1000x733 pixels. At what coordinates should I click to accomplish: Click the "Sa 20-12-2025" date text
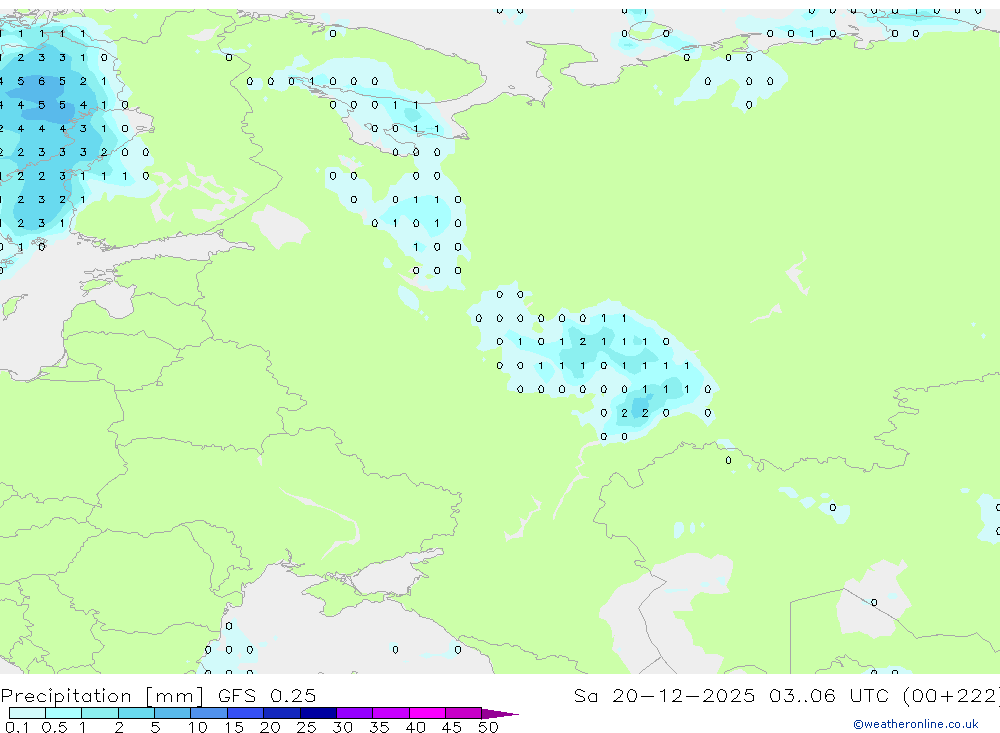pos(664,695)
